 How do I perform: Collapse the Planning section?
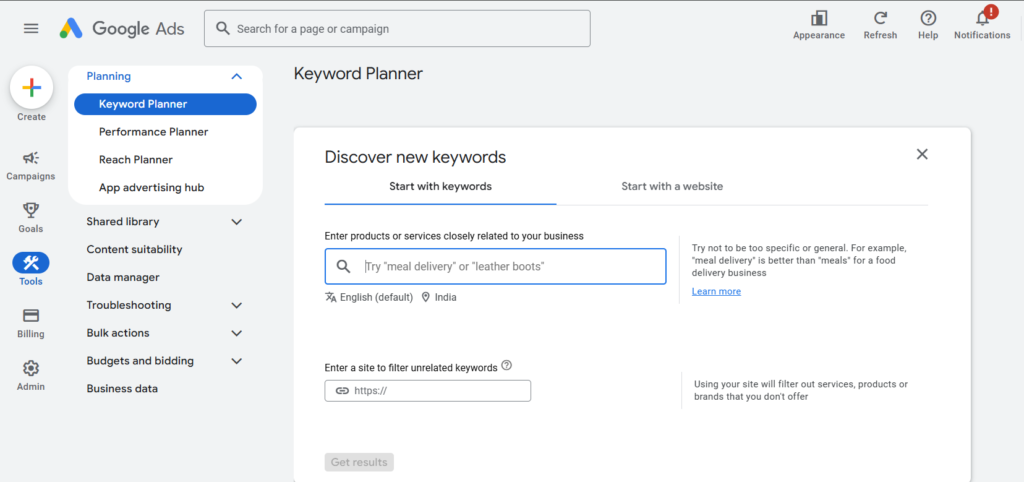(237, 76)
